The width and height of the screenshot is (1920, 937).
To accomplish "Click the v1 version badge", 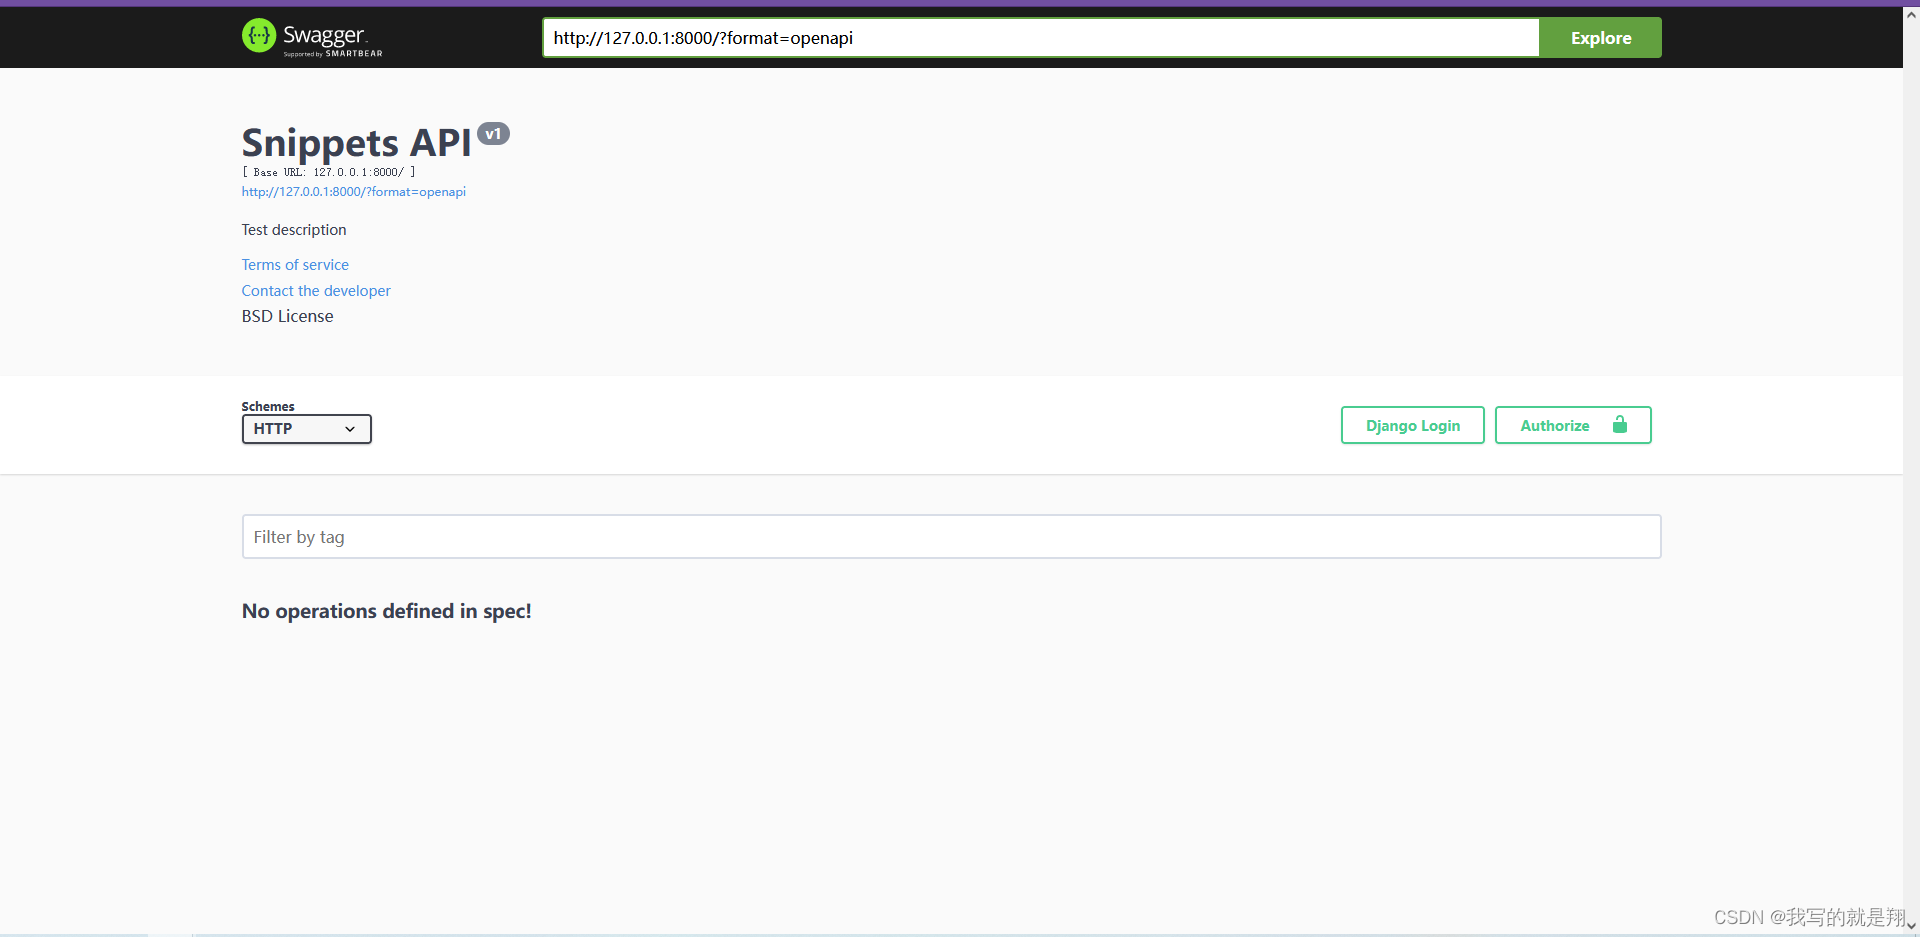I will coord(493,133).
